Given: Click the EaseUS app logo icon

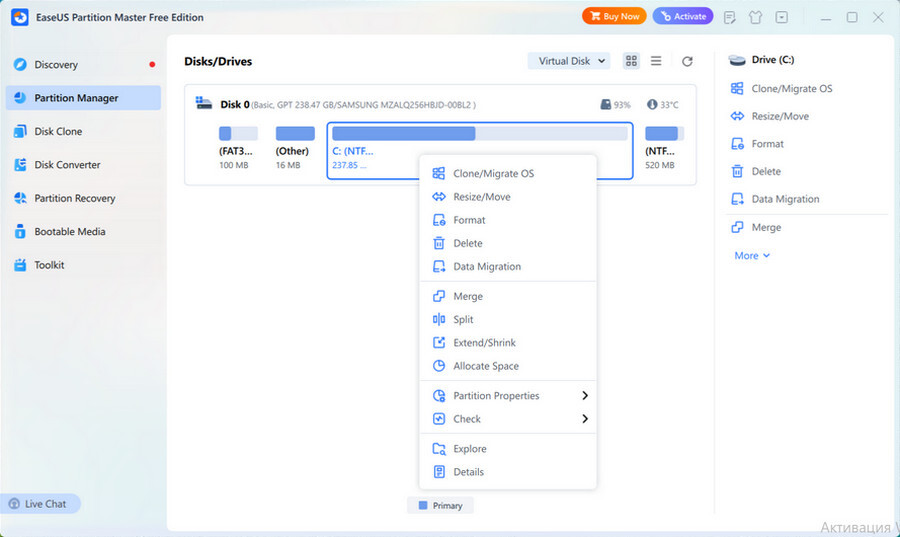Looking at the screenshot, I should coord(20,17).
